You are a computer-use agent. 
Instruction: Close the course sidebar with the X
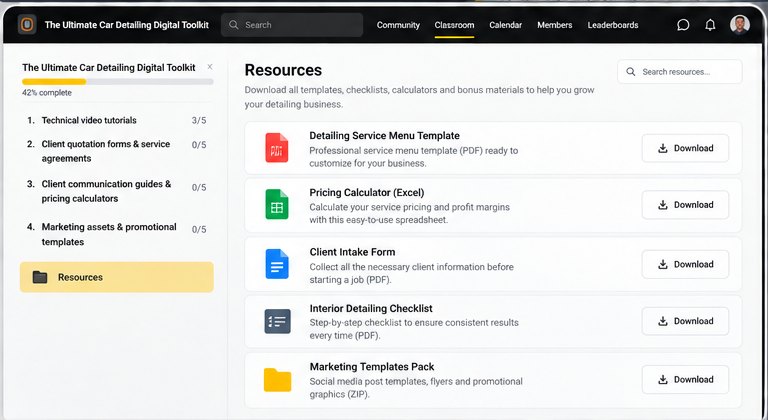(x=210, y=67)
